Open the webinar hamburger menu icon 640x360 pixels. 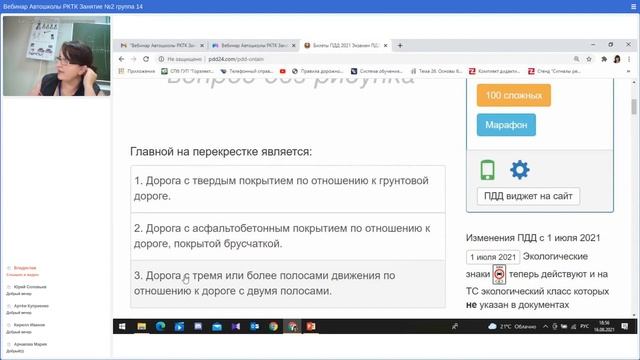(x=633, y=7)
